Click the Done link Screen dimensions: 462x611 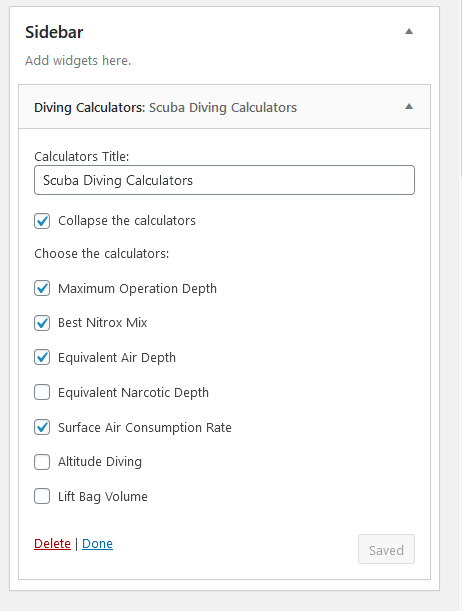coord(97,543)
